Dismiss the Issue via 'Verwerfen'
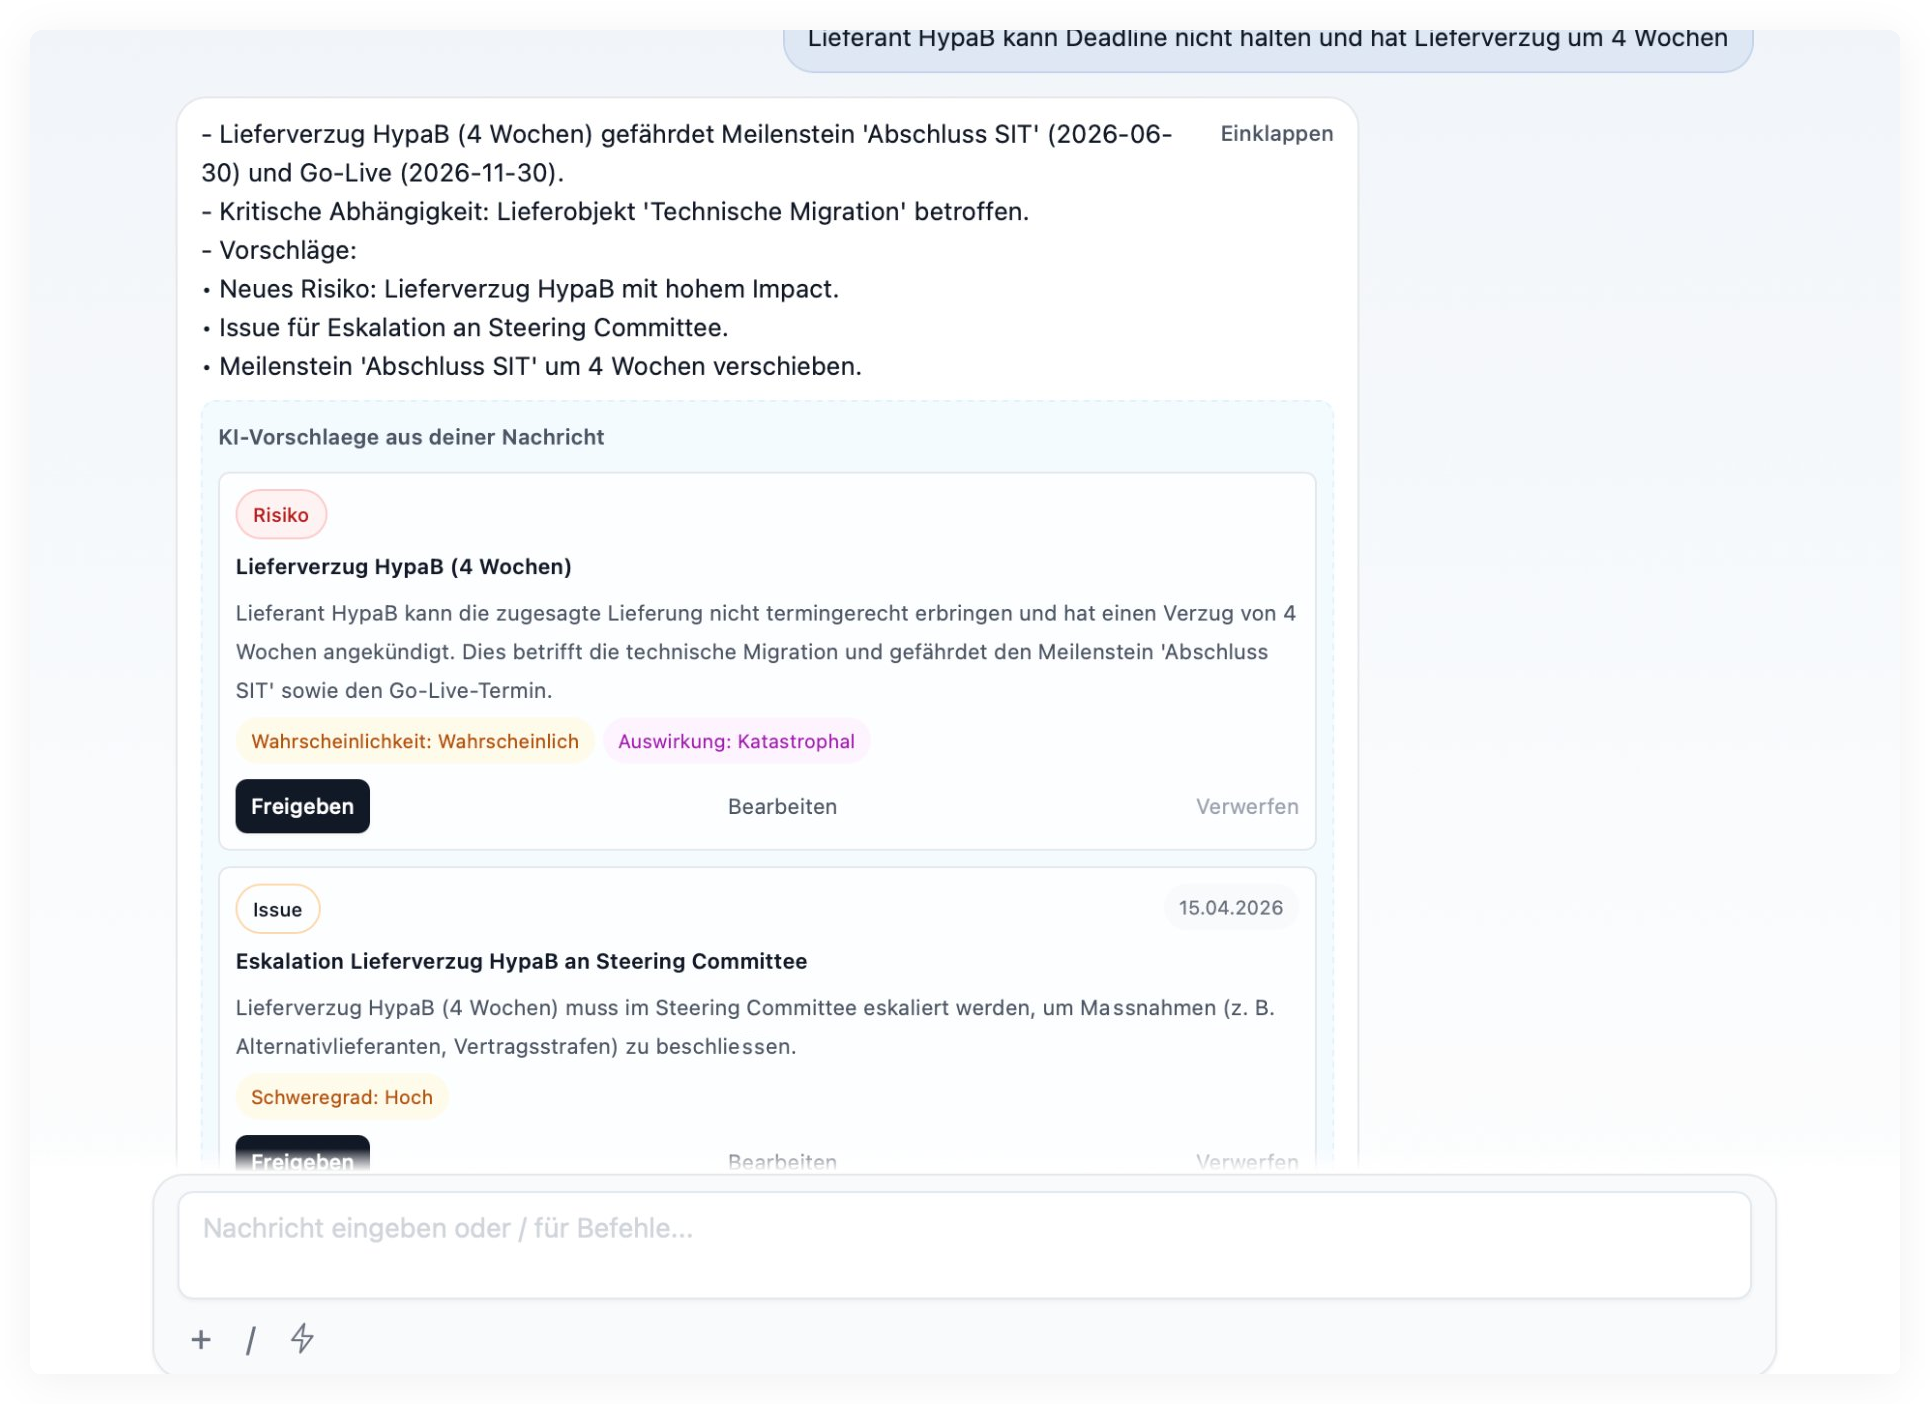Viewport: 1930px width, 1404px height. tap(1247, 1160)
